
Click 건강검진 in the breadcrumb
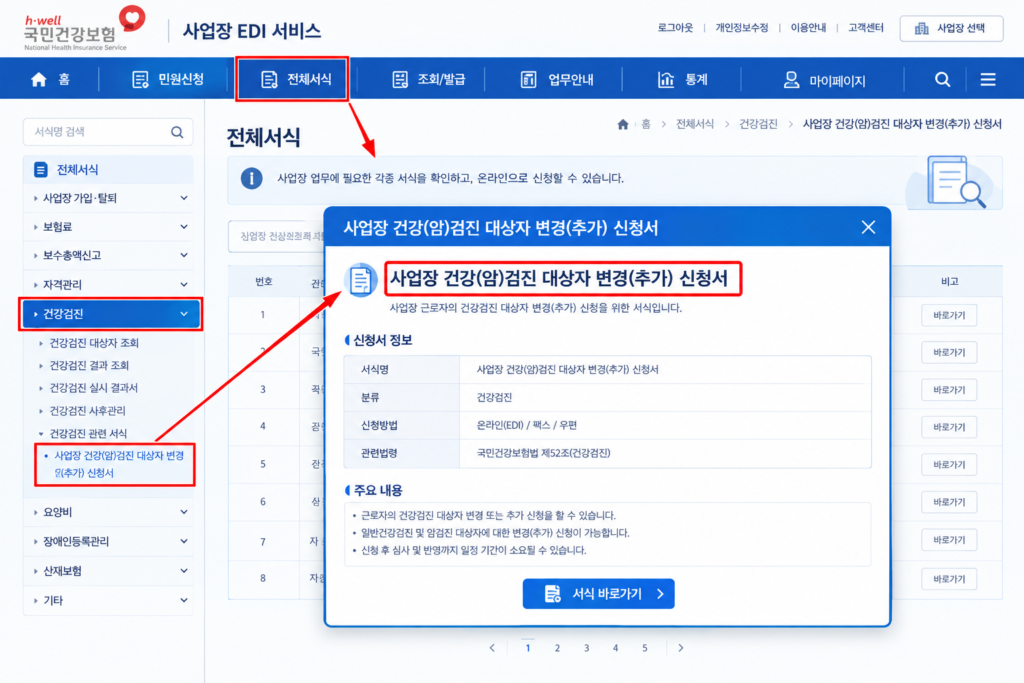point(758,124)
